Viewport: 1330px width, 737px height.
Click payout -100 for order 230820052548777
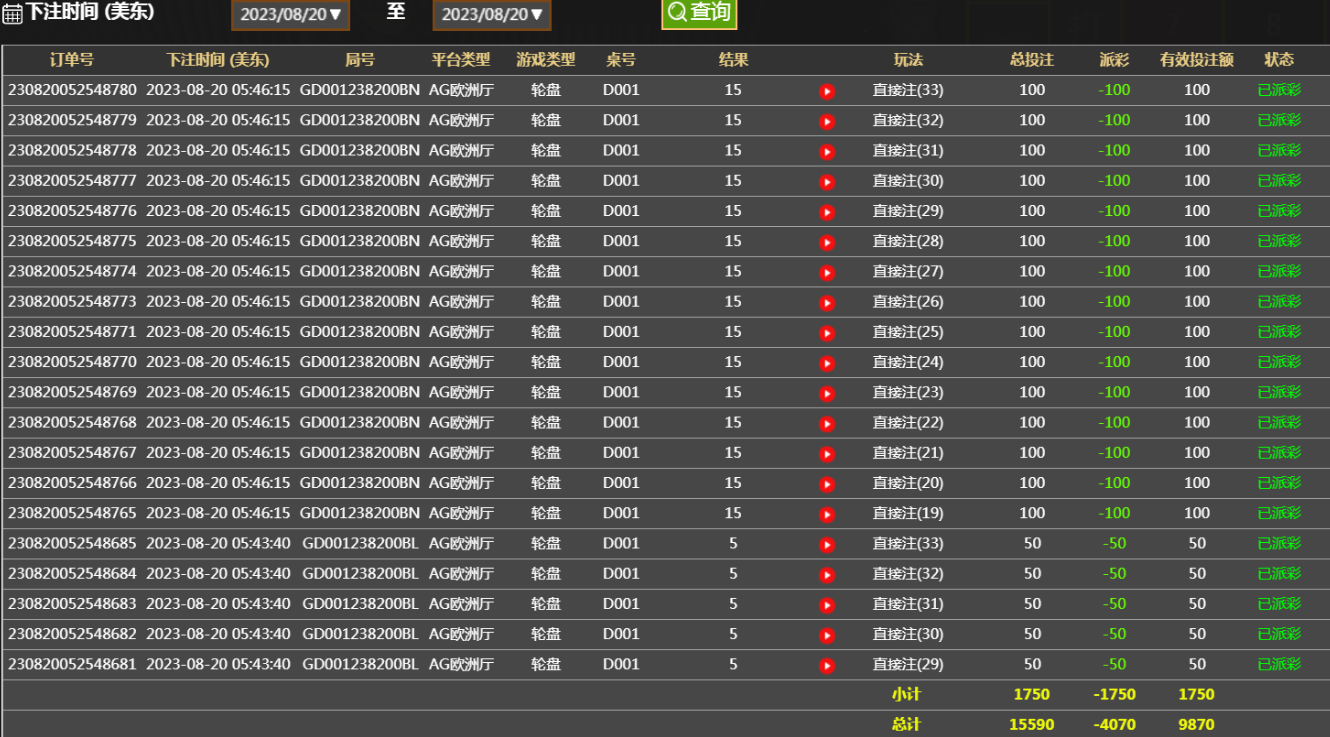(x=1114, y=180)
